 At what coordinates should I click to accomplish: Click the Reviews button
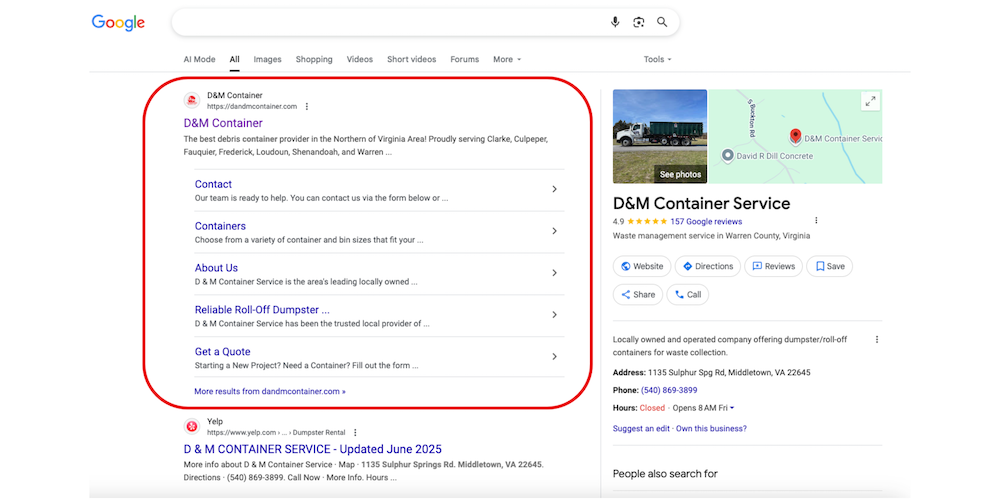point(774,267)
